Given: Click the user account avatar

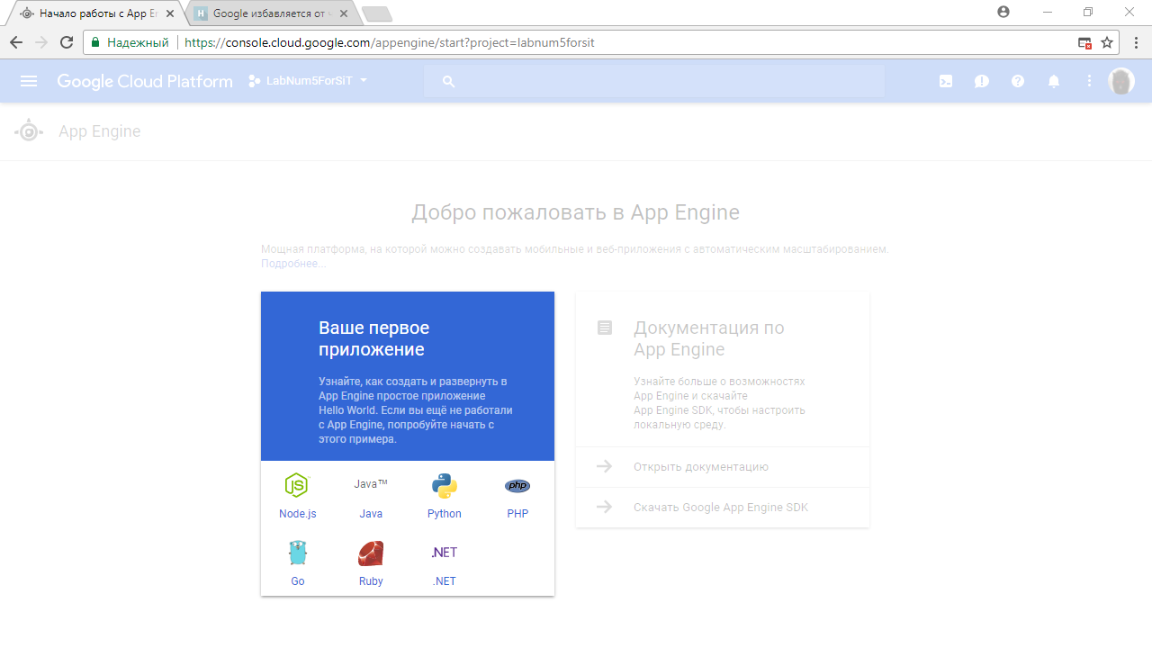Looking at the screenshot, I should coord(1121,81).
